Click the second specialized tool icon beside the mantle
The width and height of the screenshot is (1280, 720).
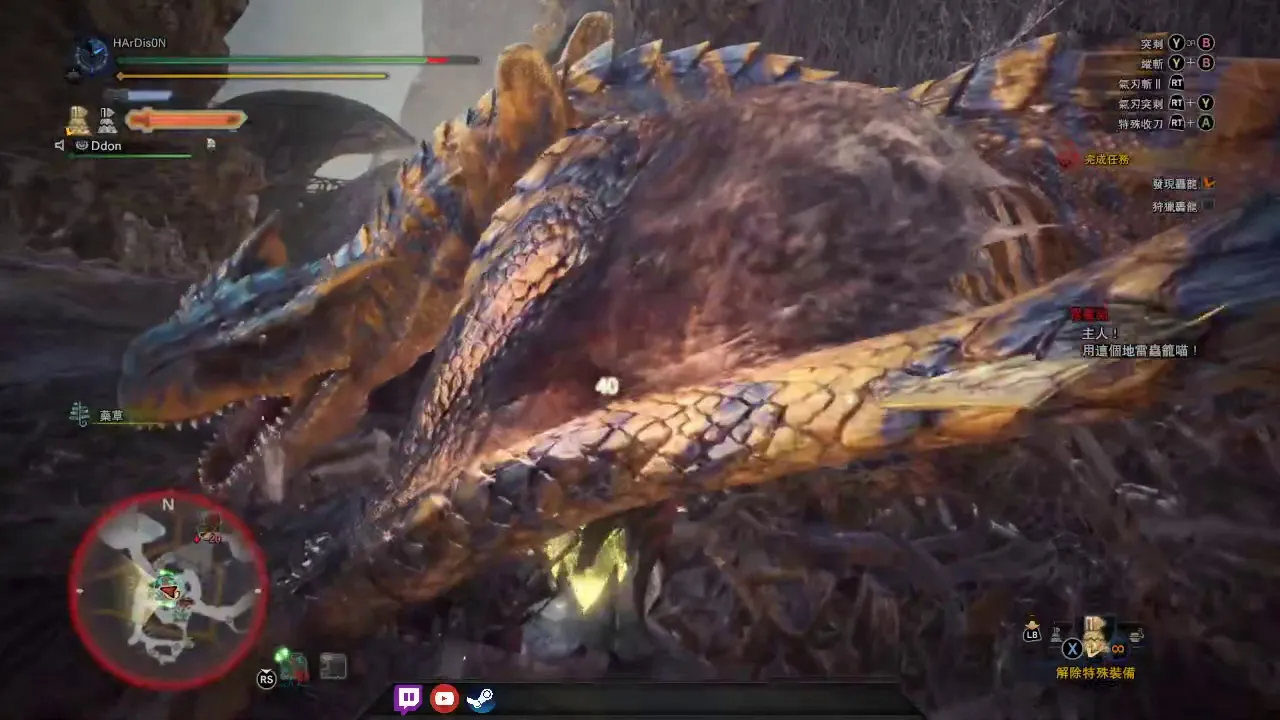(106, 121)
